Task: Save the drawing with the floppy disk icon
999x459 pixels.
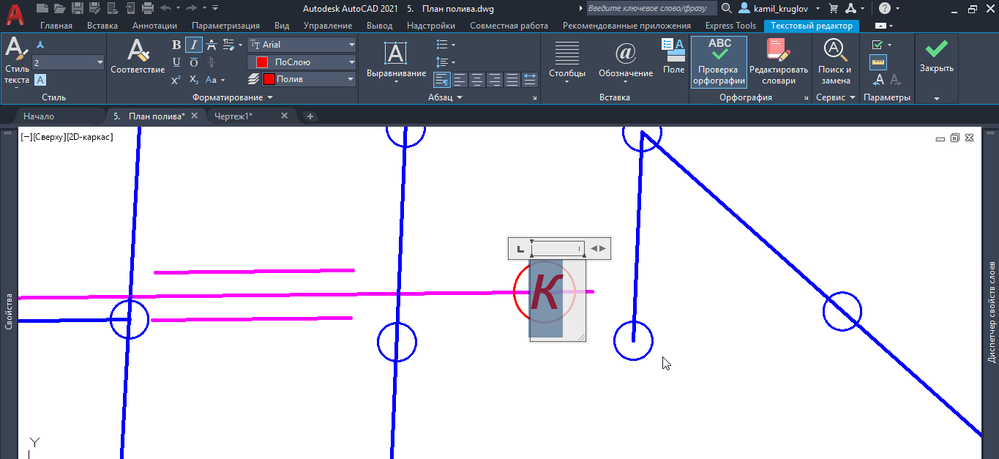Action: tap(77, 8)
